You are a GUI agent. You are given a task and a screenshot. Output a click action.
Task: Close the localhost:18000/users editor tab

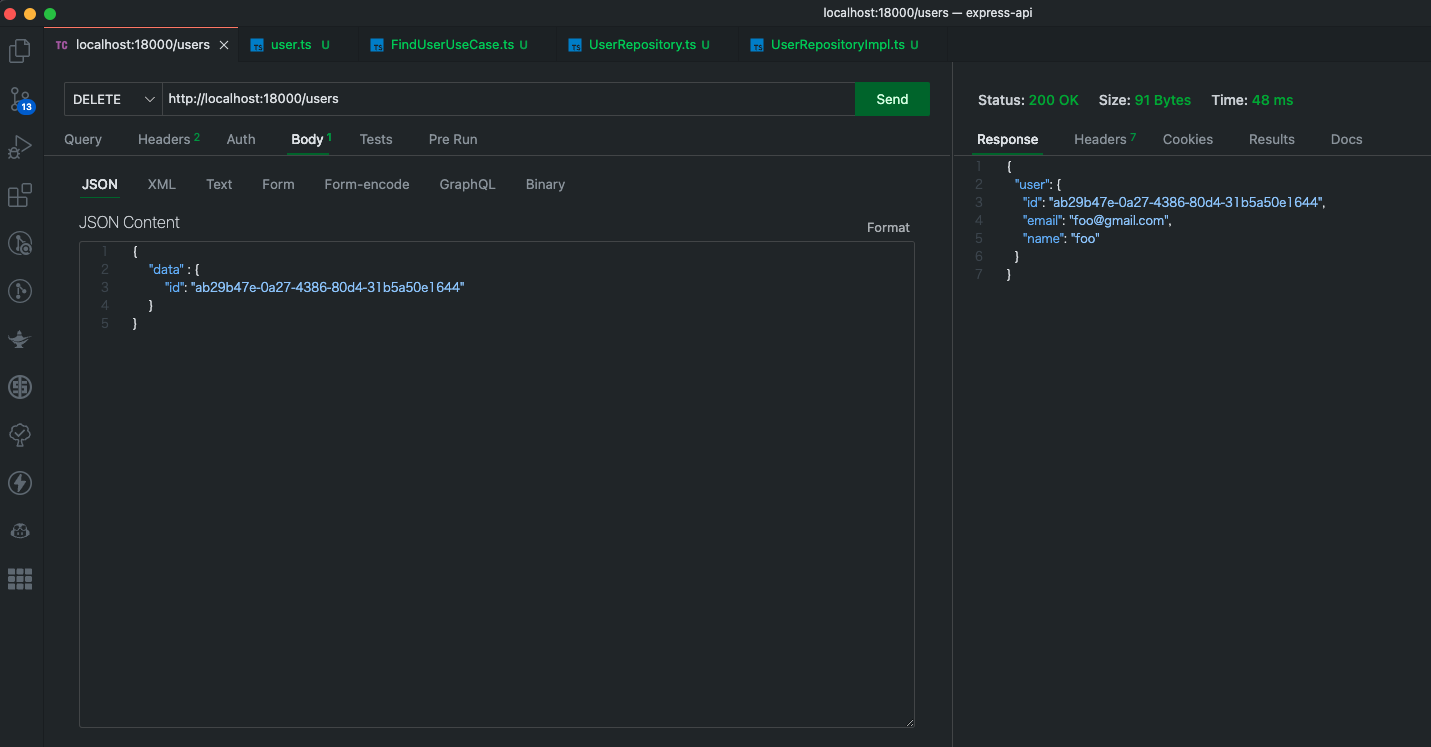224,45
